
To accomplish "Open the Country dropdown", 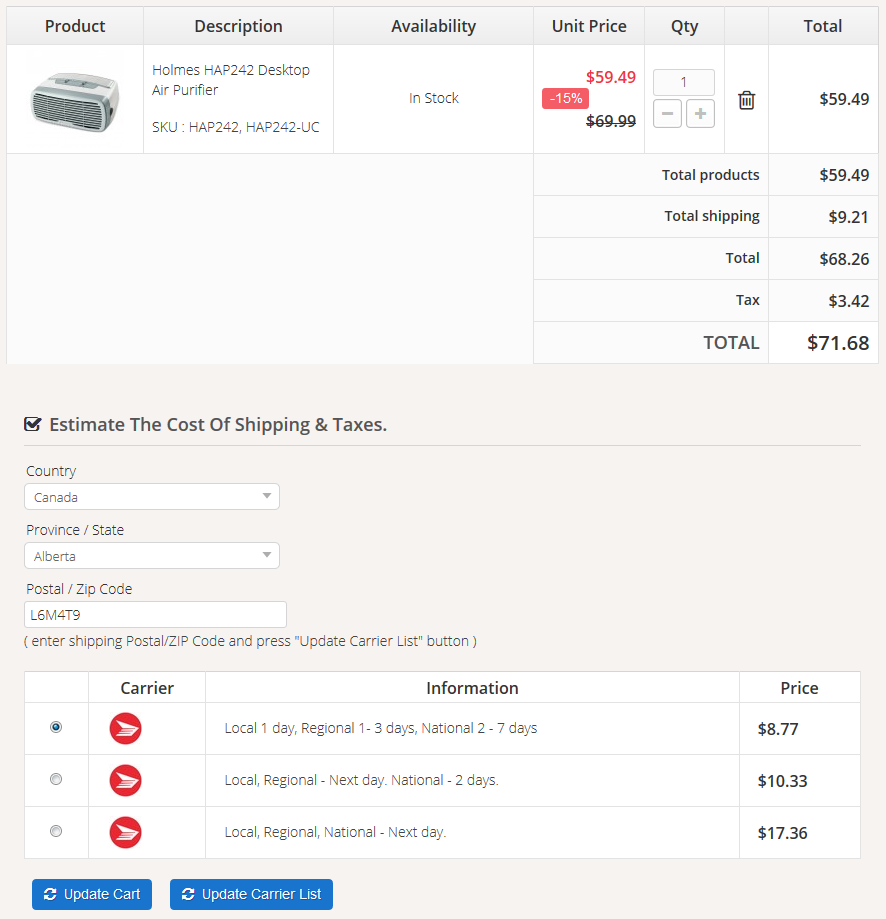I will pos(152,497).
